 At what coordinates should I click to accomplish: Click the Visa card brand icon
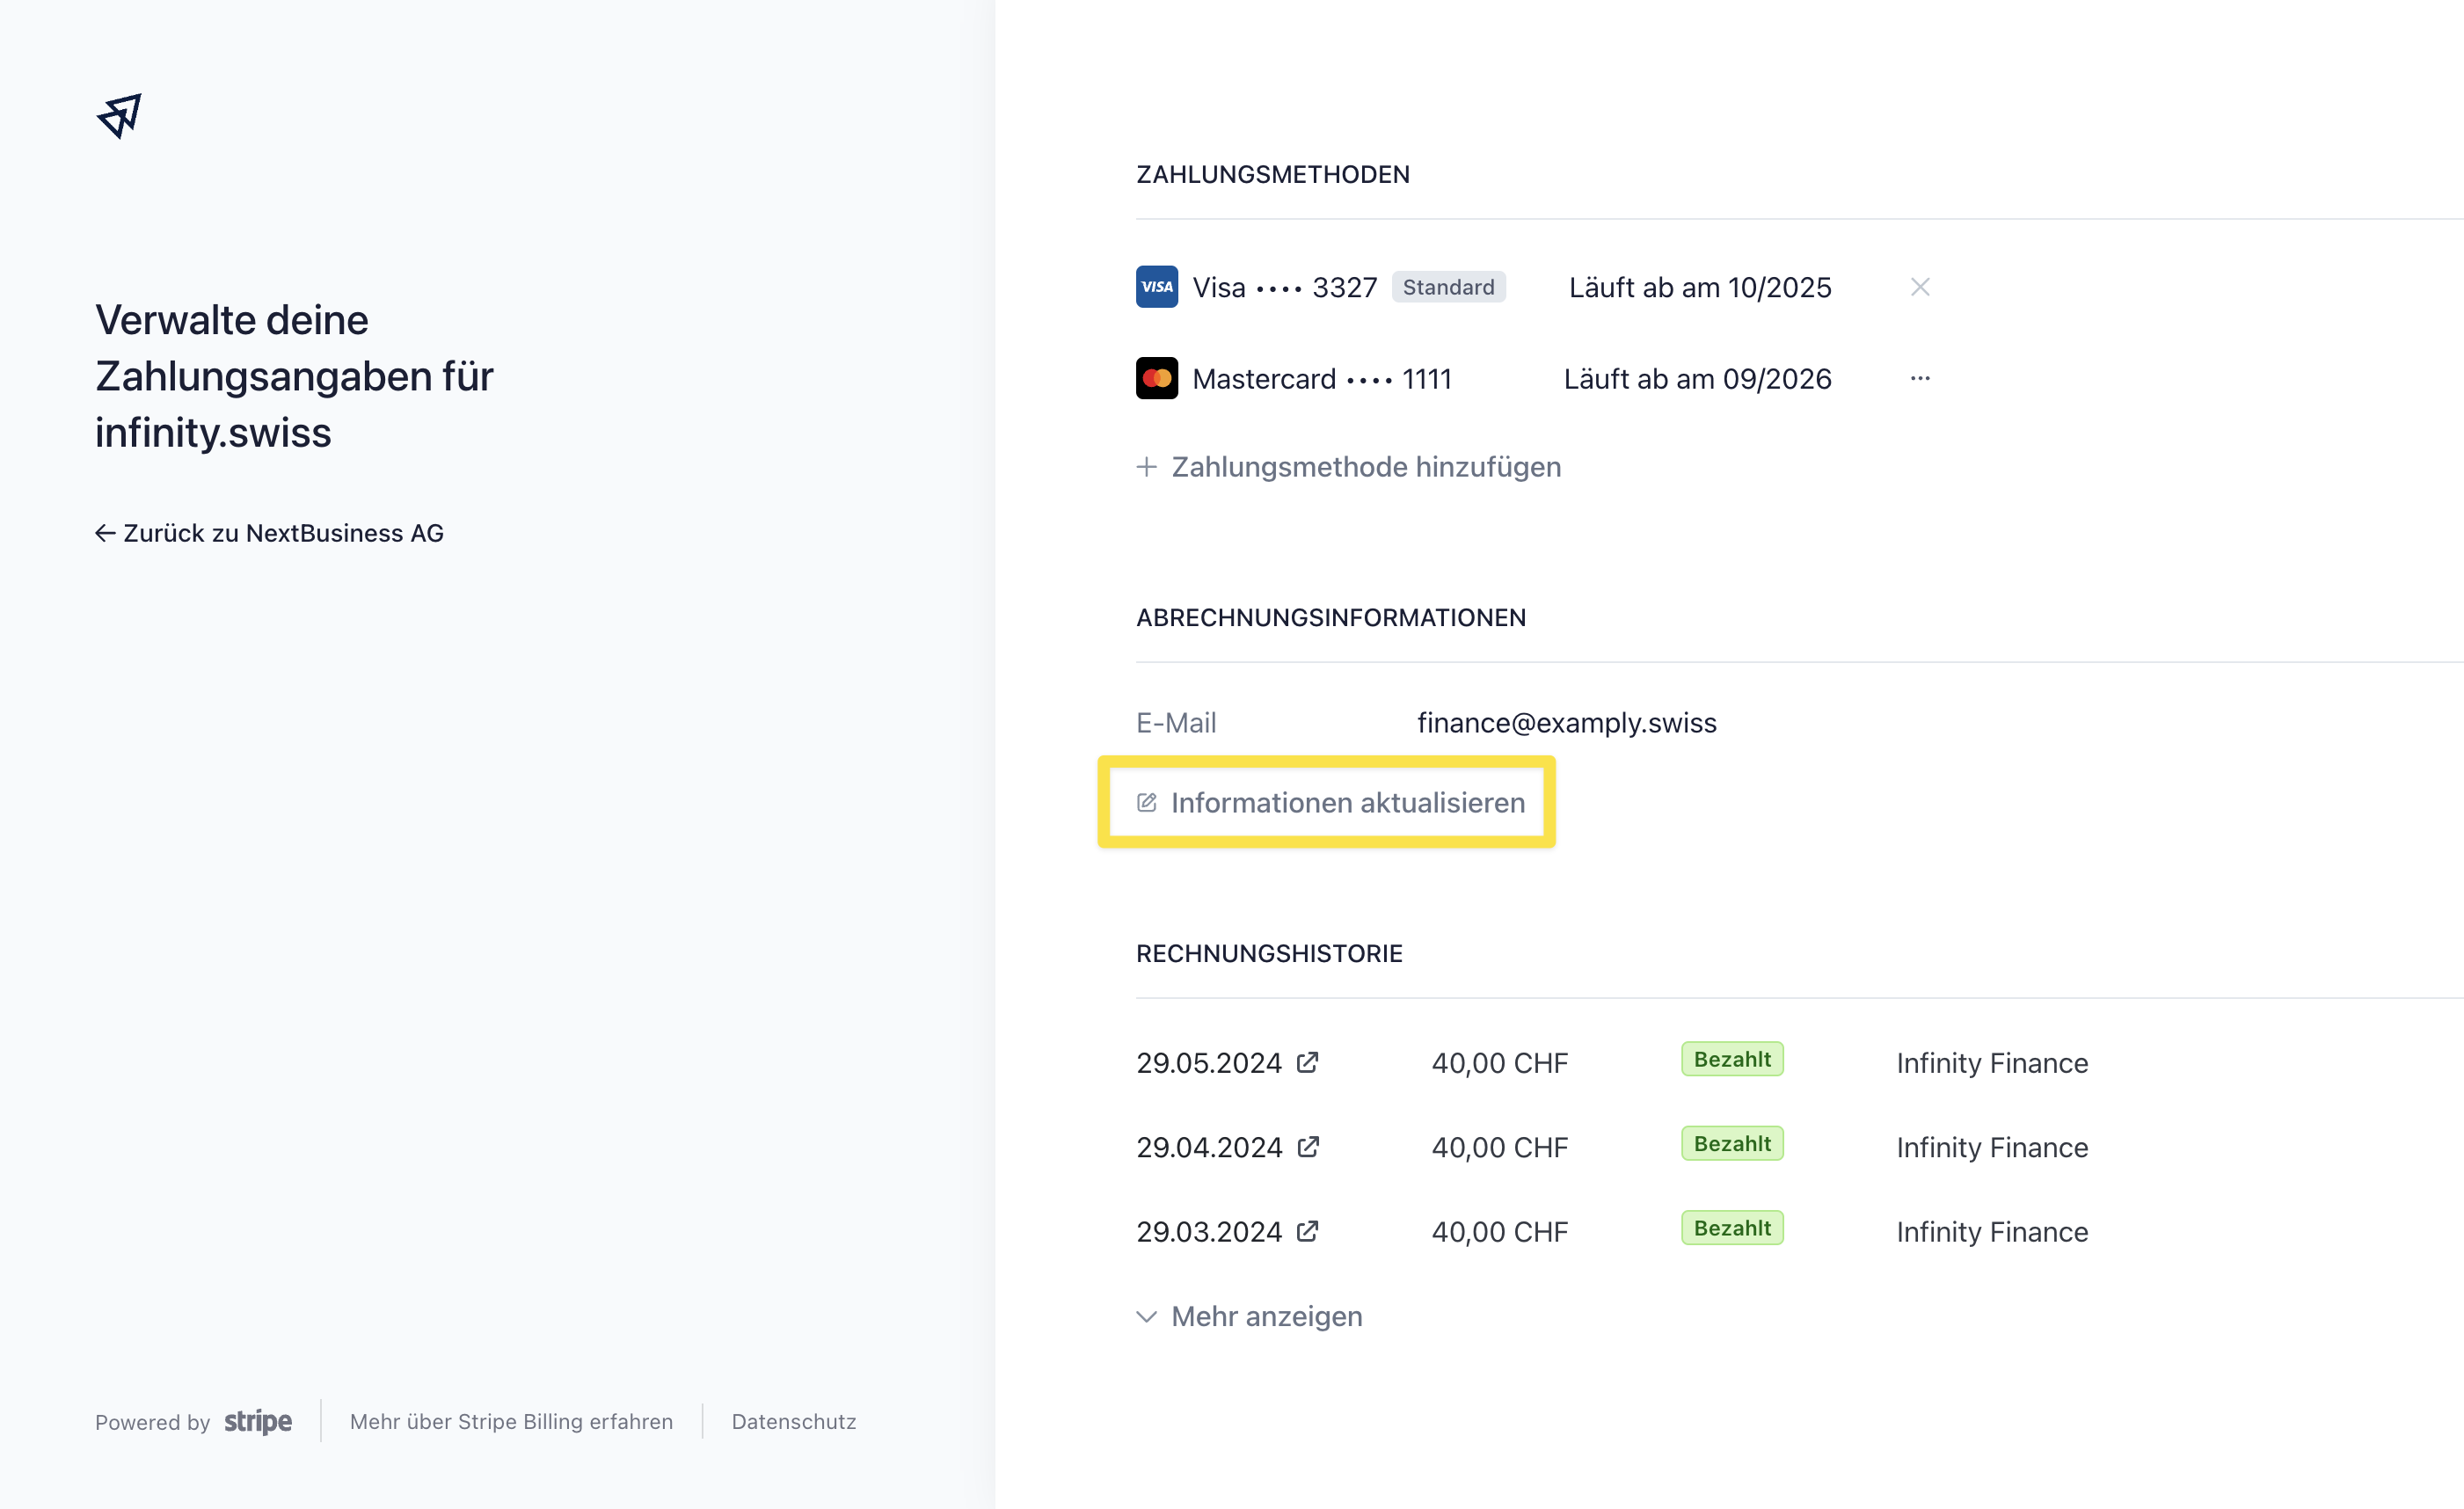point(1156,287)
